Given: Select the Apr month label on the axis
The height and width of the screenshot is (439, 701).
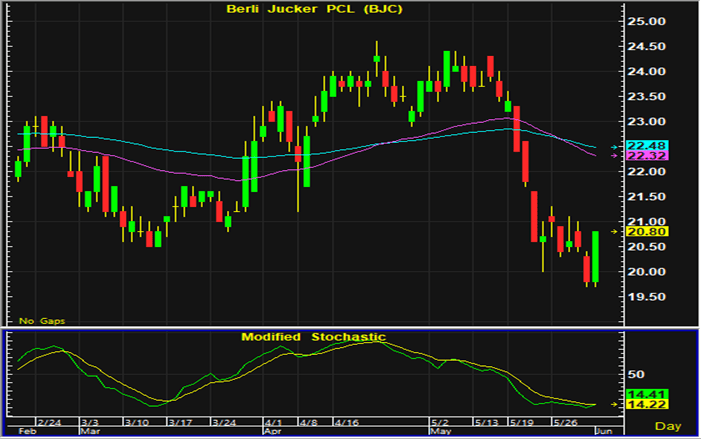Looking at the screenshot, I should click(273, 433).
